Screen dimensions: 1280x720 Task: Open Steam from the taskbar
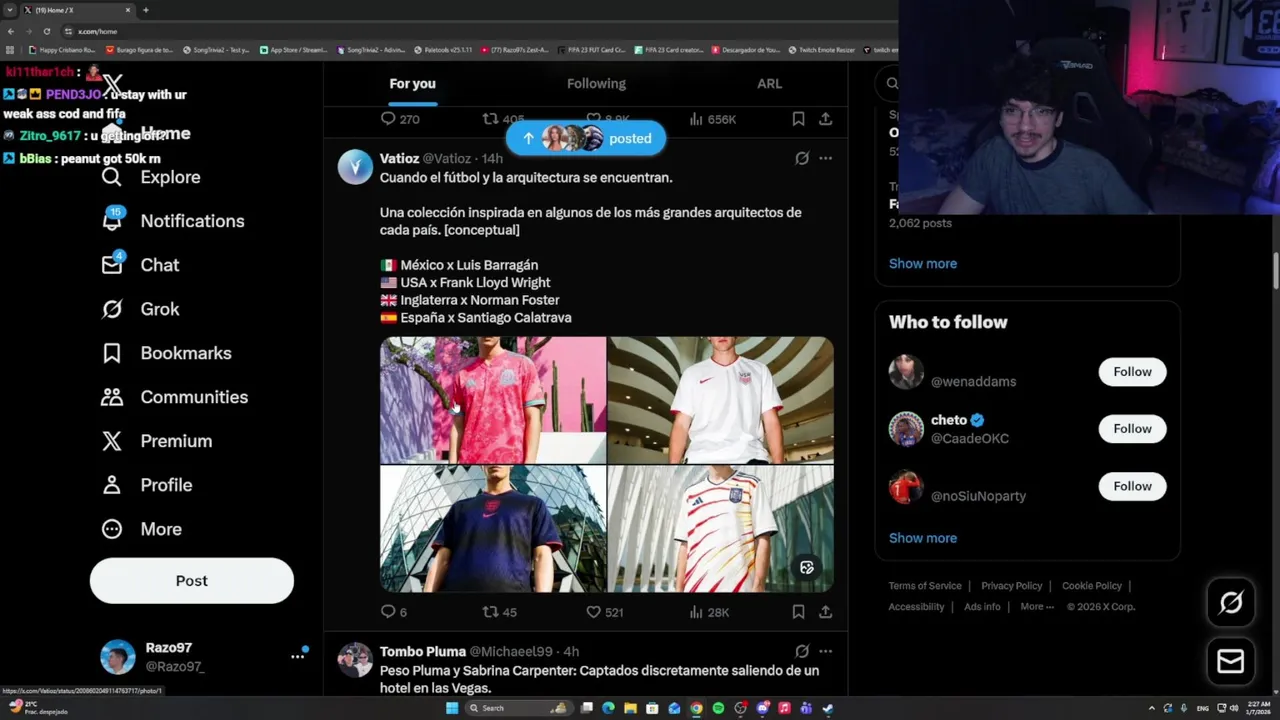point(828,708)
